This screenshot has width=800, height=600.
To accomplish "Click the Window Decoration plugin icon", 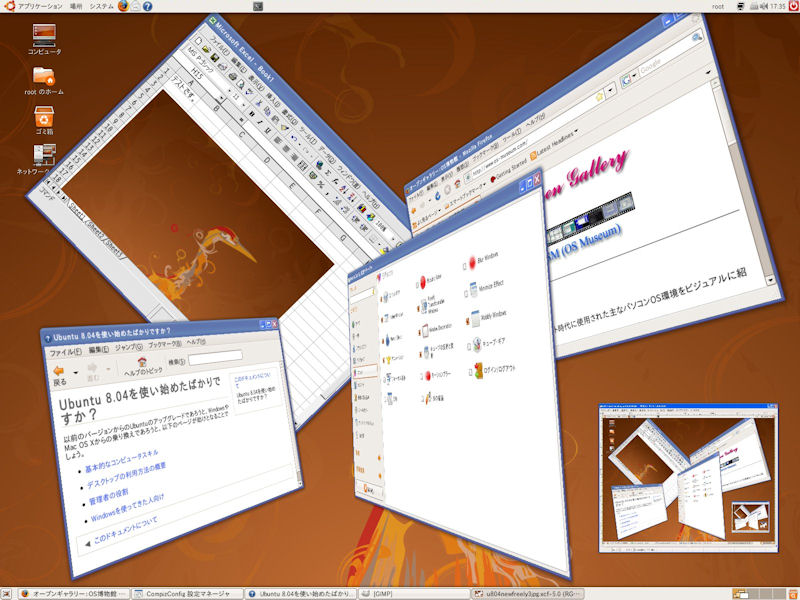I will [x=424, y=330].
